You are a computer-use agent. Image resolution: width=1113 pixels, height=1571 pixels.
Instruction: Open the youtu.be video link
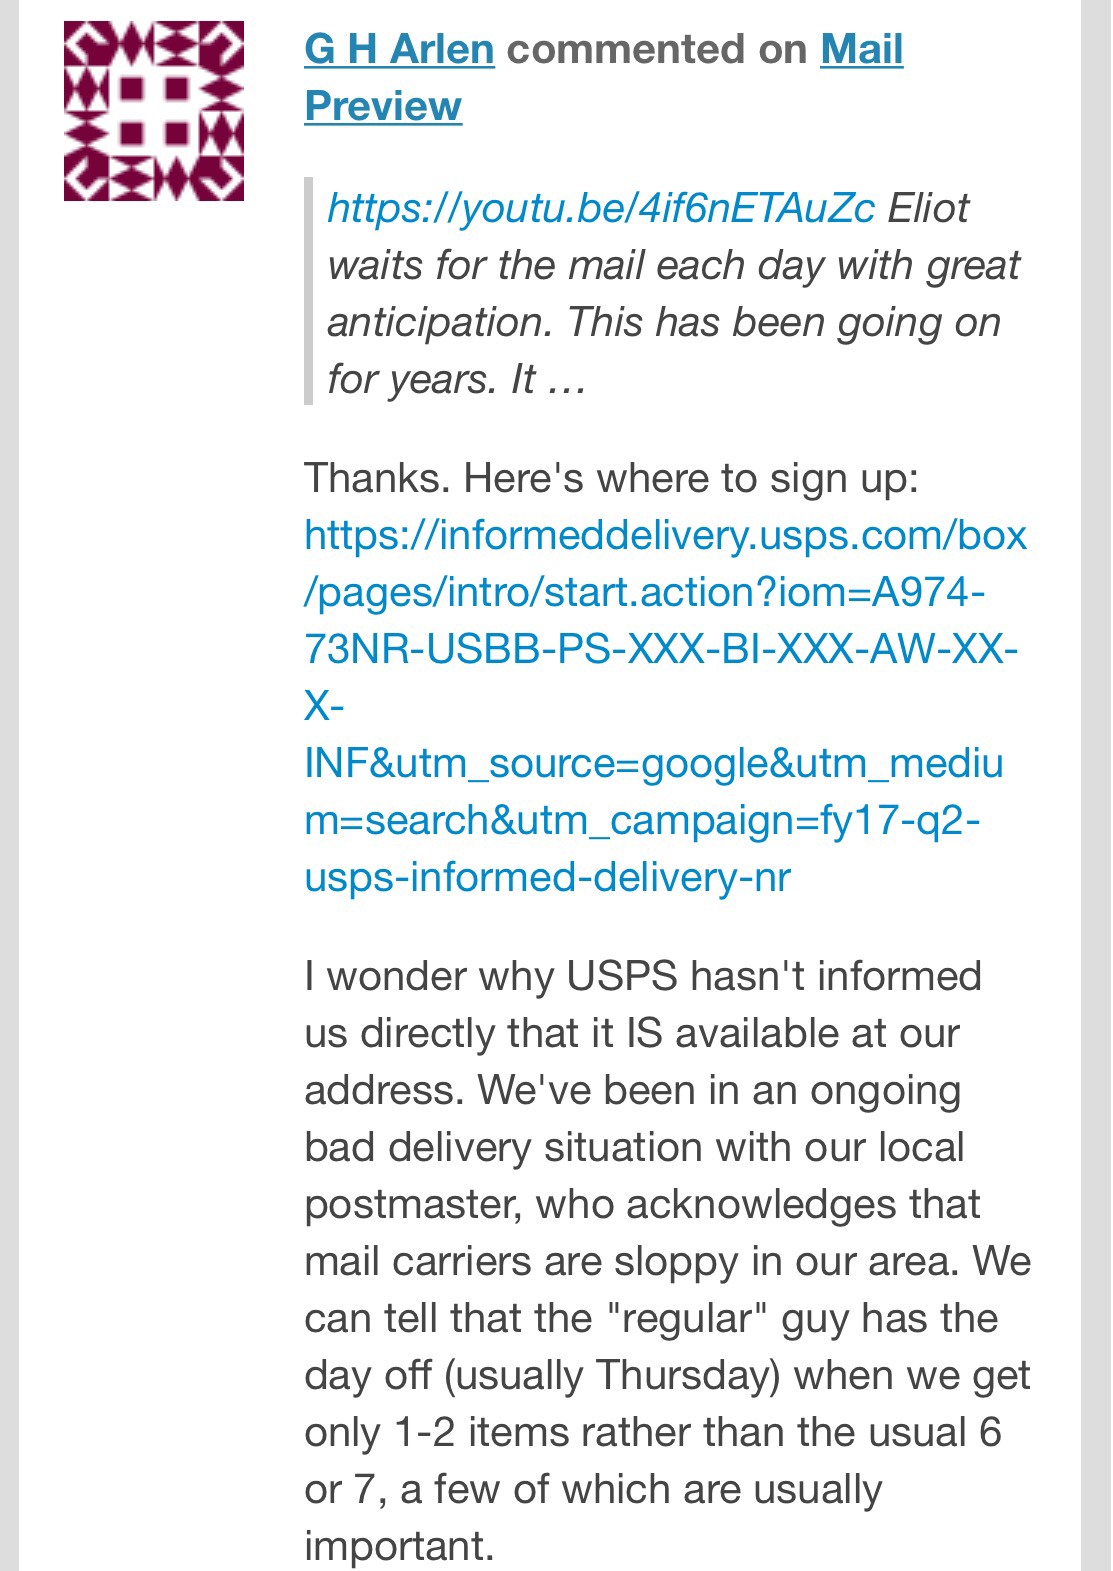600,208
